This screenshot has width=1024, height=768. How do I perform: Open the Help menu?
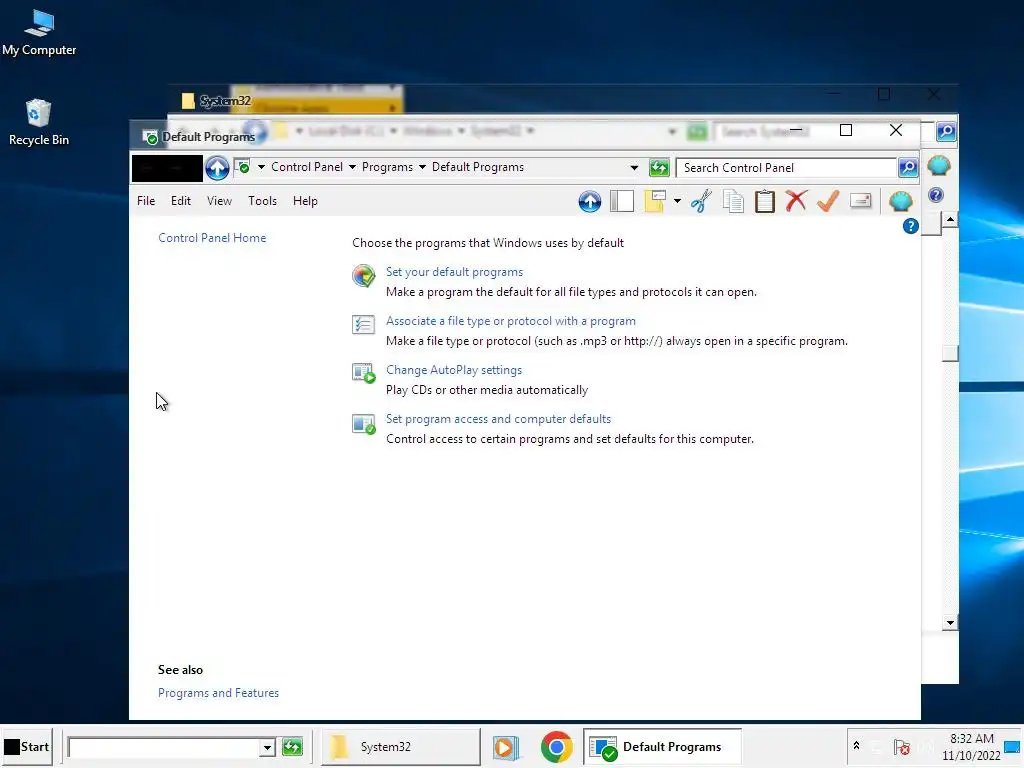(305, 201)
